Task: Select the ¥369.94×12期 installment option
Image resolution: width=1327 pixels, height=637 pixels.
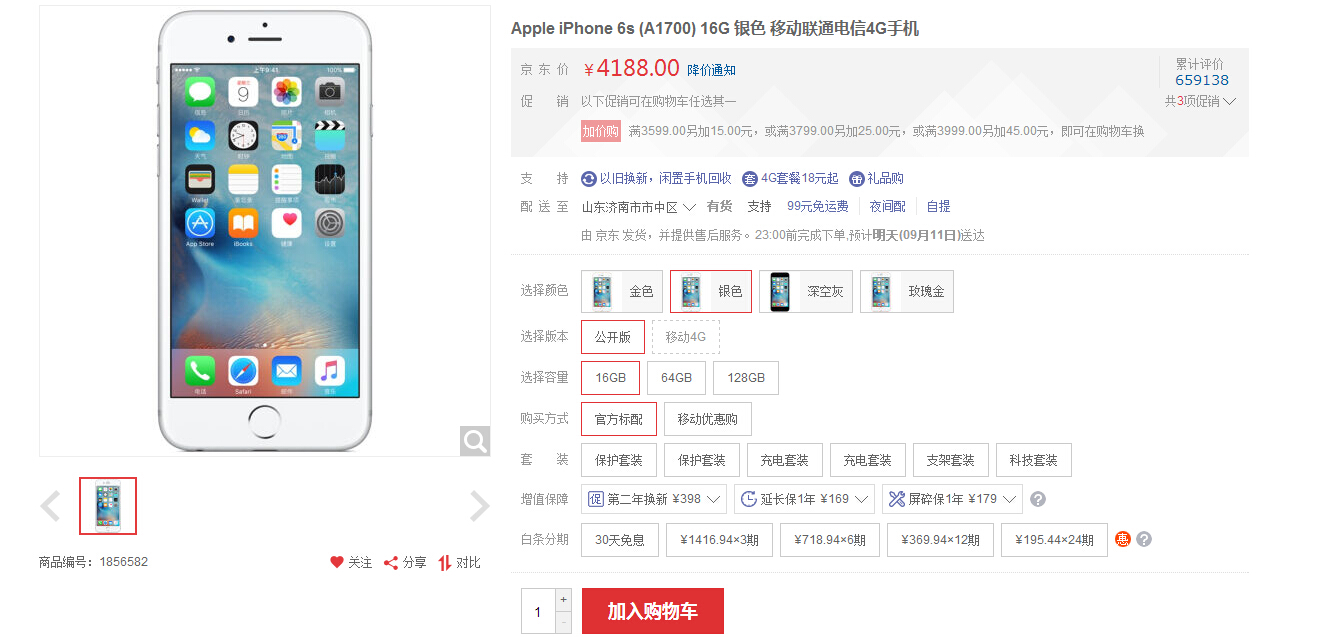Action: (940, 540)
